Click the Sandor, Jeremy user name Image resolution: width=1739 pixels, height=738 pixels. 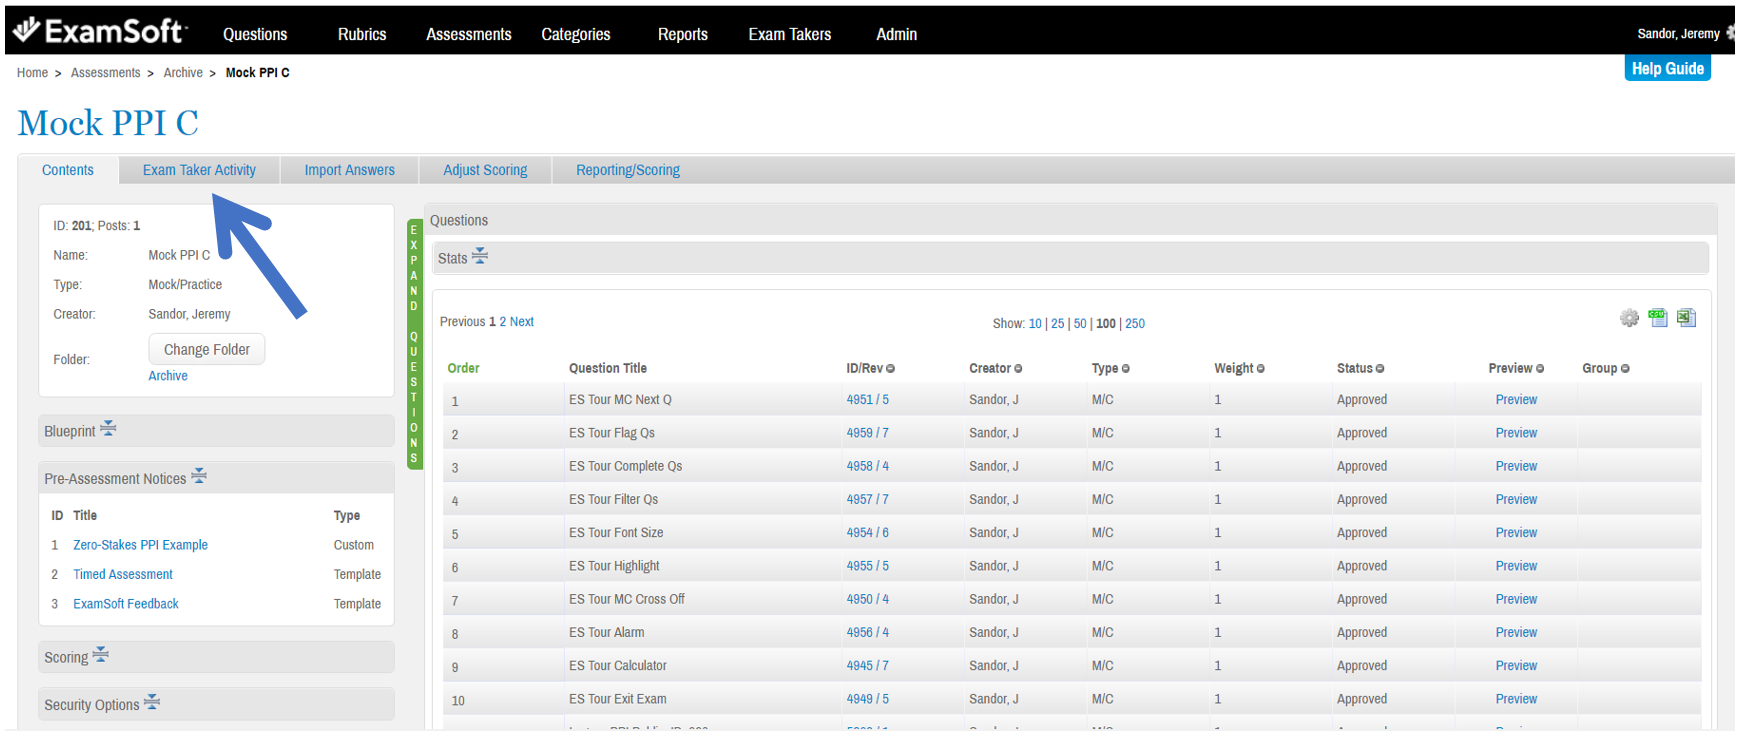tap(1678, 34)
